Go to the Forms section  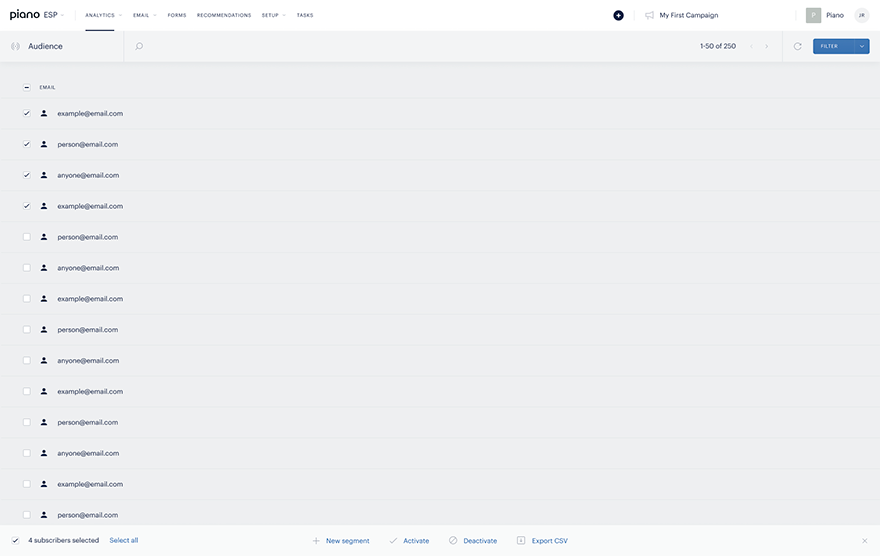pyautogui.click(x=177, y=15)
